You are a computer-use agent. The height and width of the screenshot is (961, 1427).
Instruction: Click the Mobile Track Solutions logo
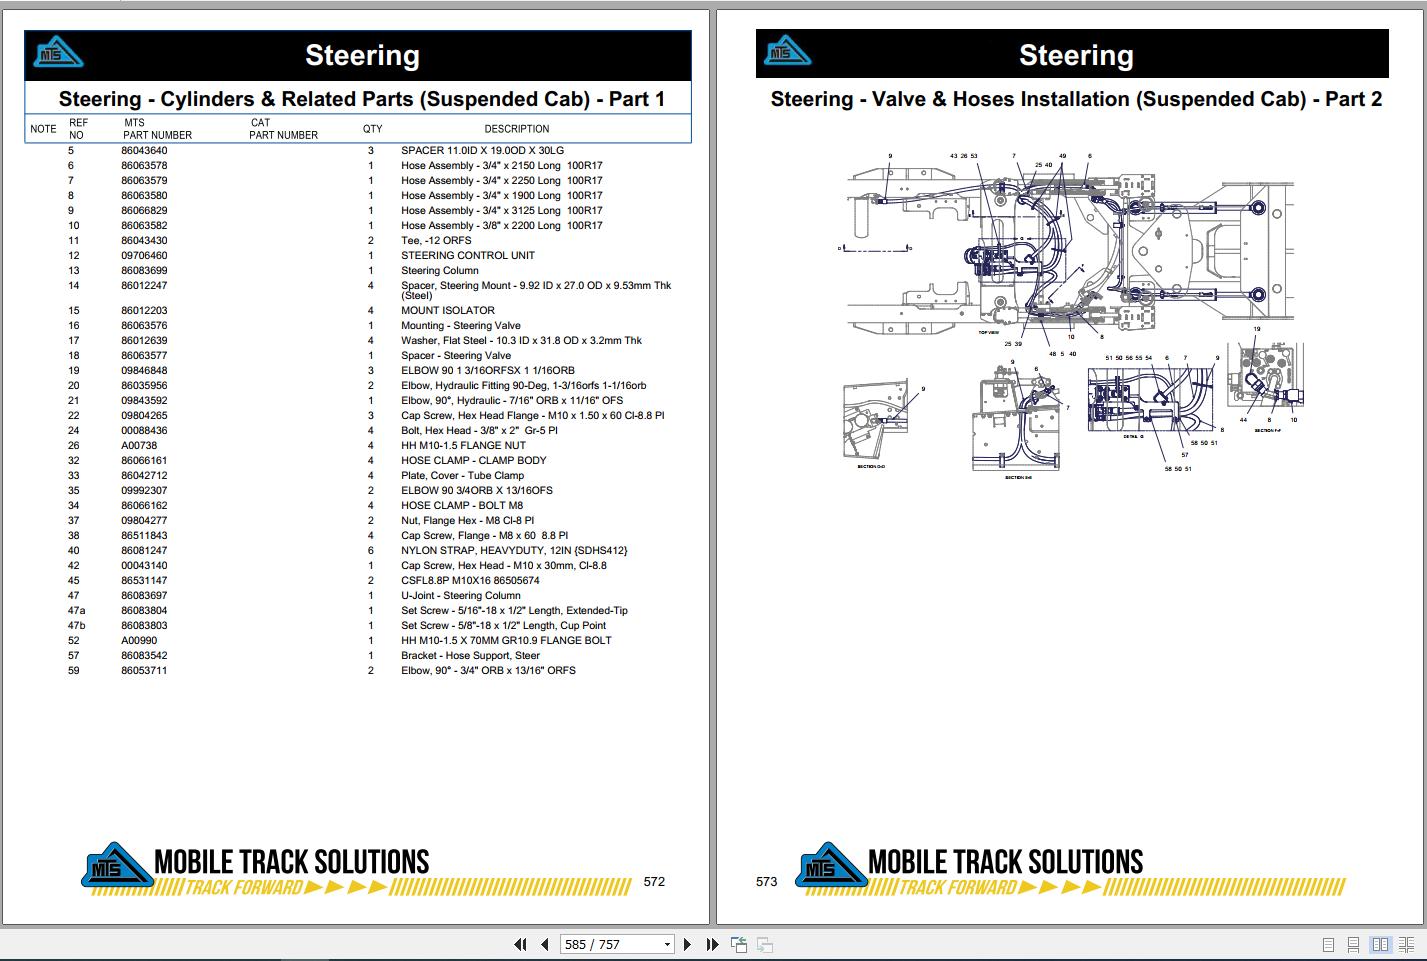tap(110, 866)
